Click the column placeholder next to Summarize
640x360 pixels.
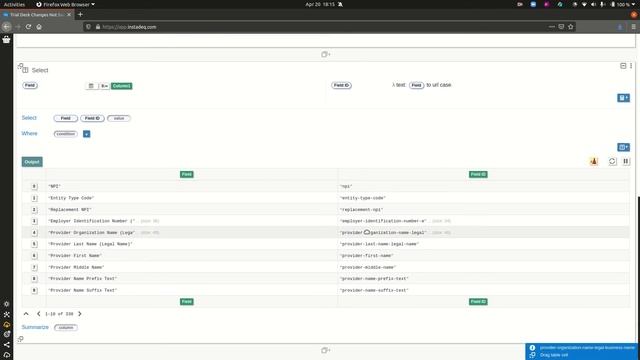[66, 328]
